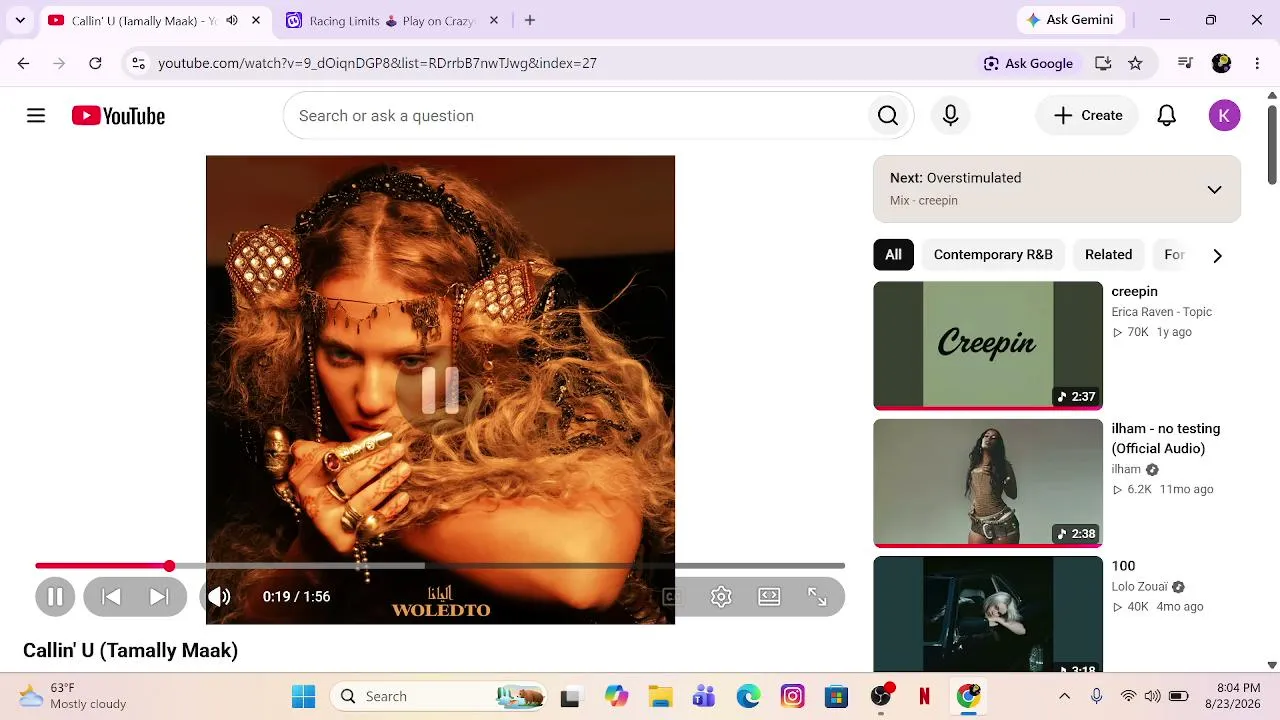Open the weather widget showing 63°F

pos(72,696)
